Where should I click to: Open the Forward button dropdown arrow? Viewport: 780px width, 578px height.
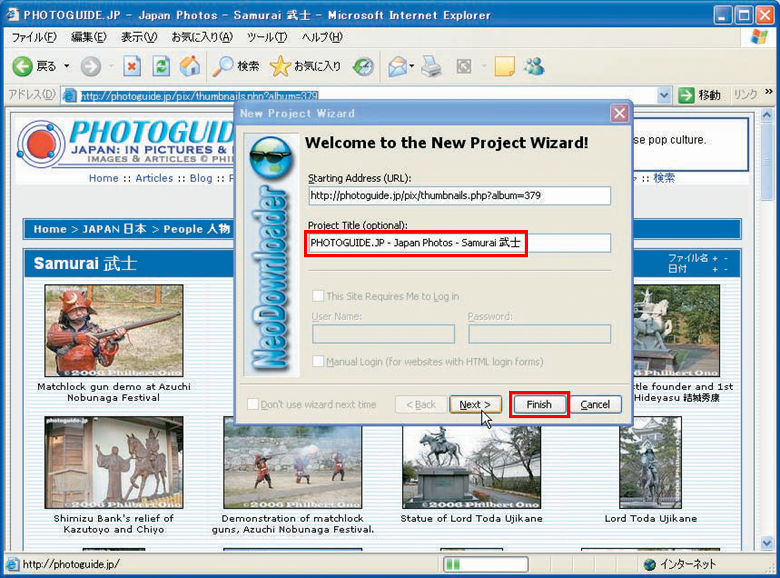coord(111,66)
